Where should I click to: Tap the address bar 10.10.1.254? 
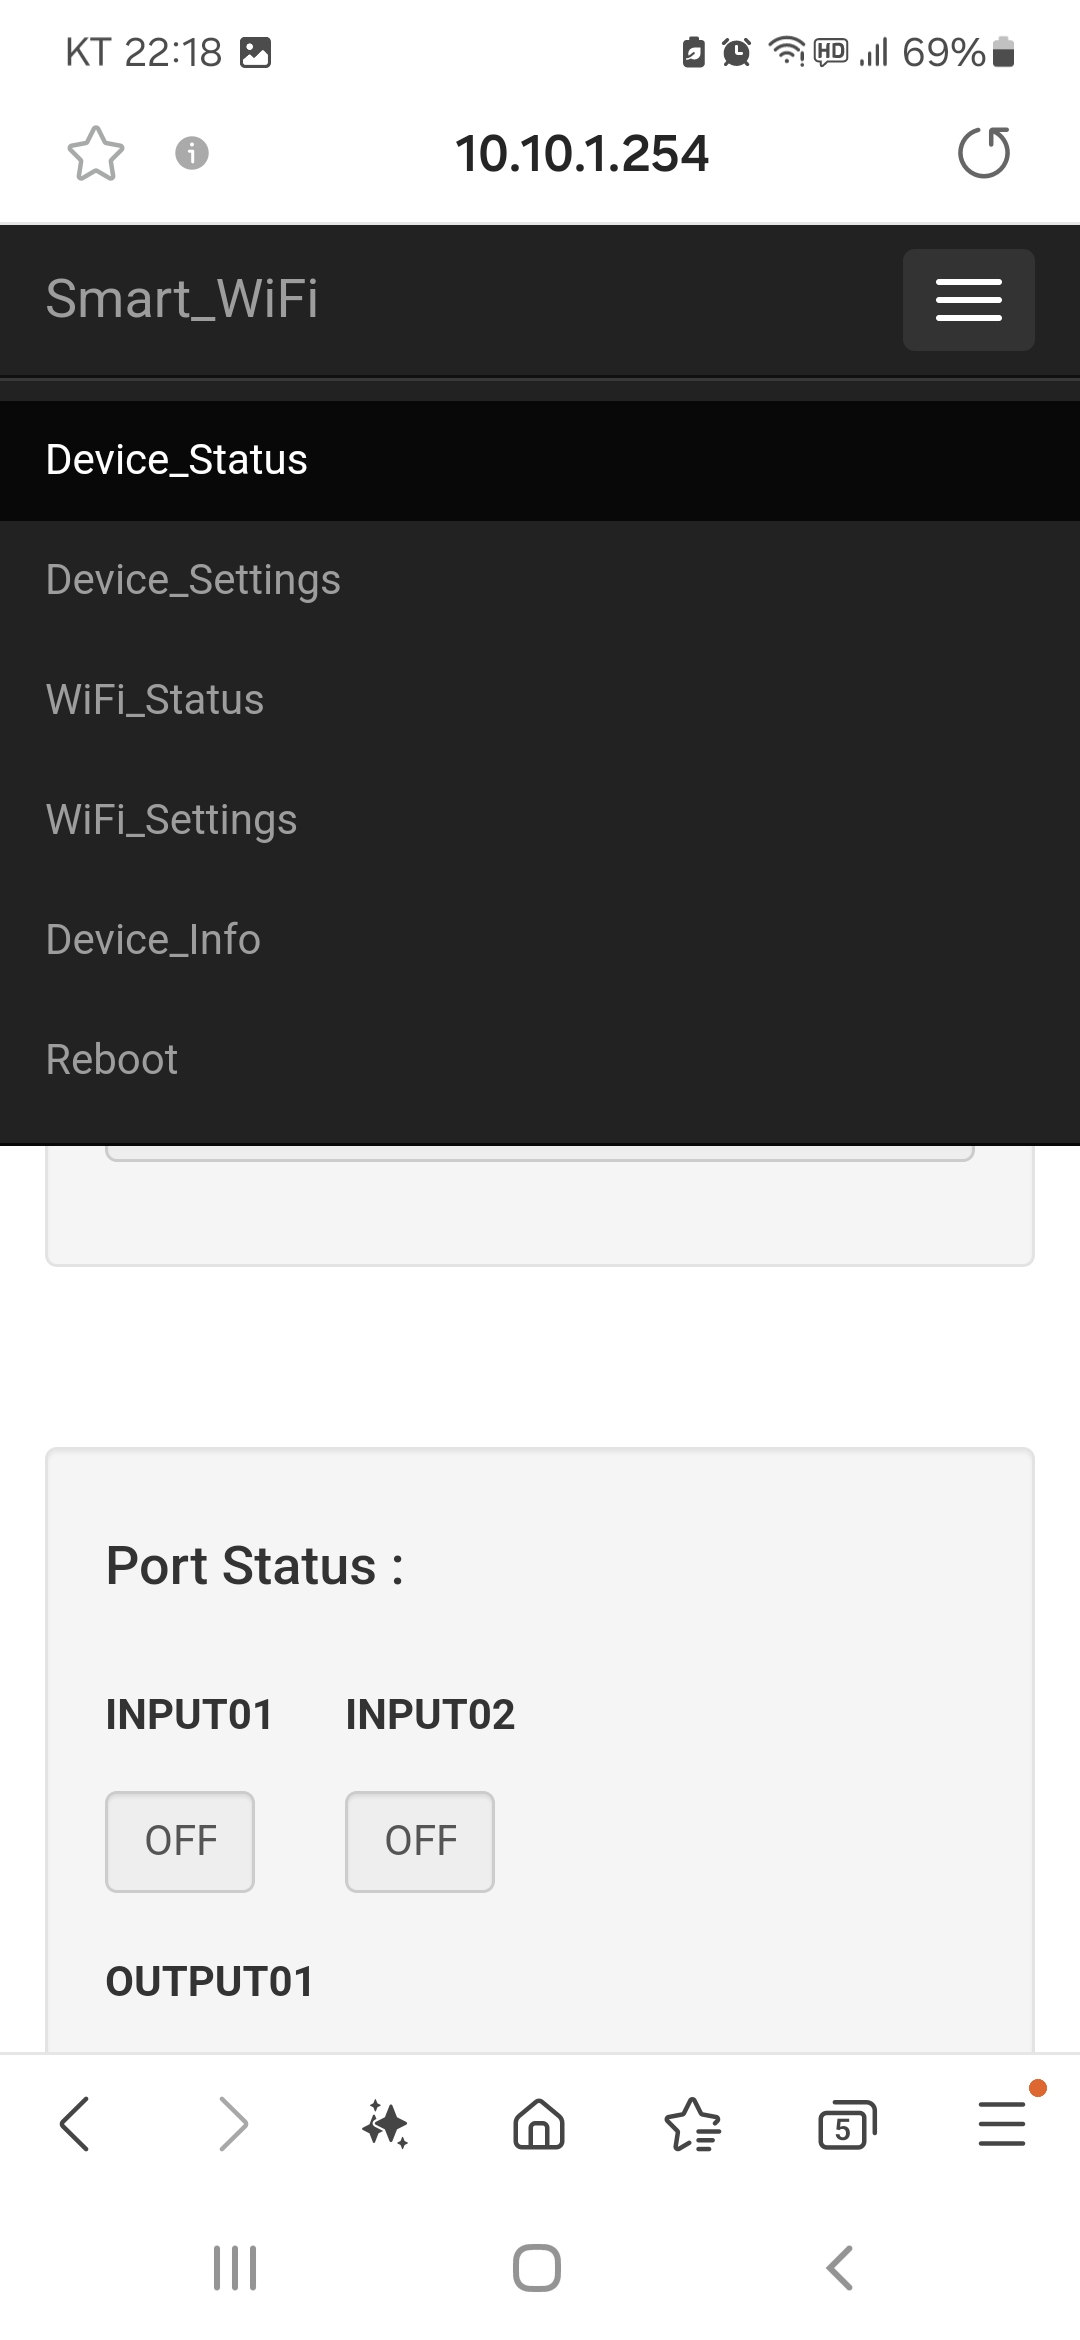581,154
